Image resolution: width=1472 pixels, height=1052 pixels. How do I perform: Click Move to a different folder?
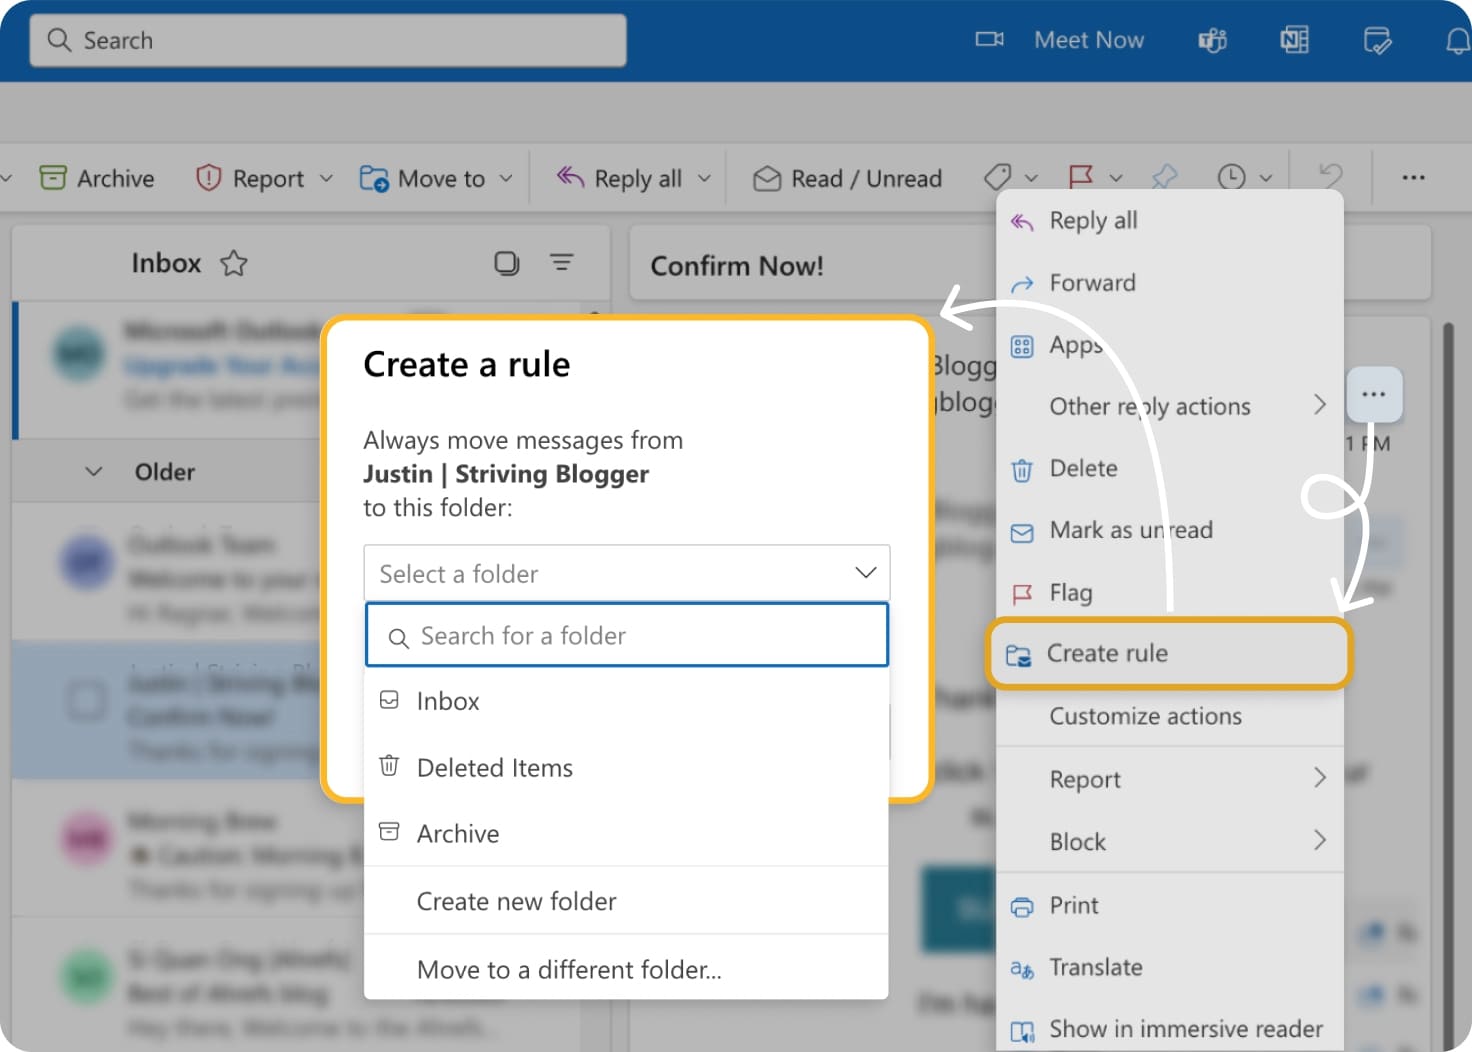point(568,969)
